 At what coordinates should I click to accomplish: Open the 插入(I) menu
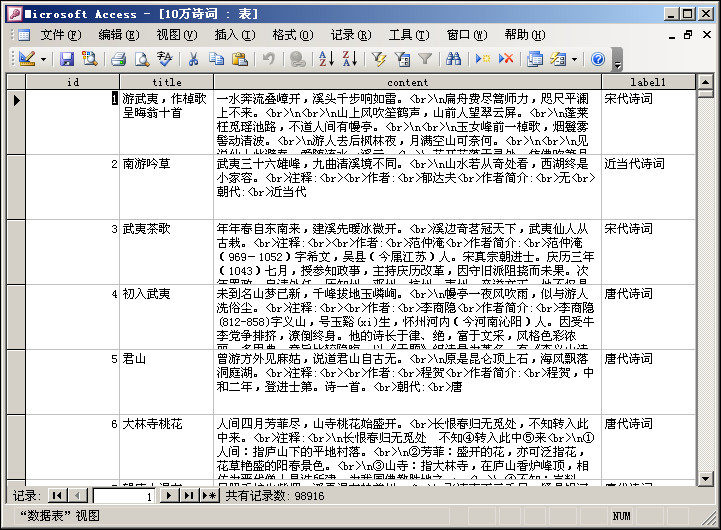[235, 35]
